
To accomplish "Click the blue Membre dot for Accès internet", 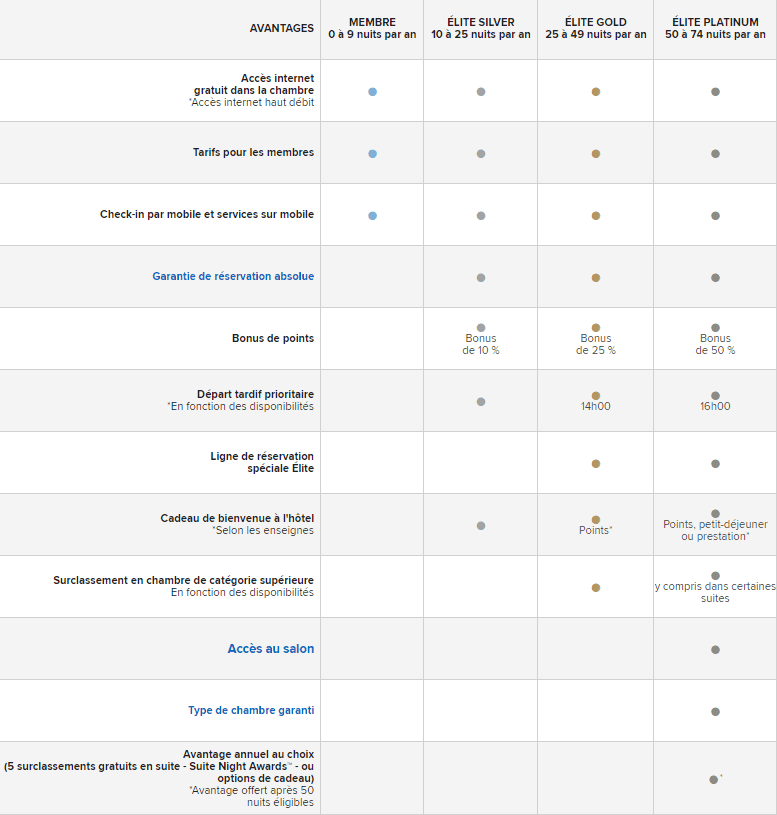I will [x=372, y=92].
